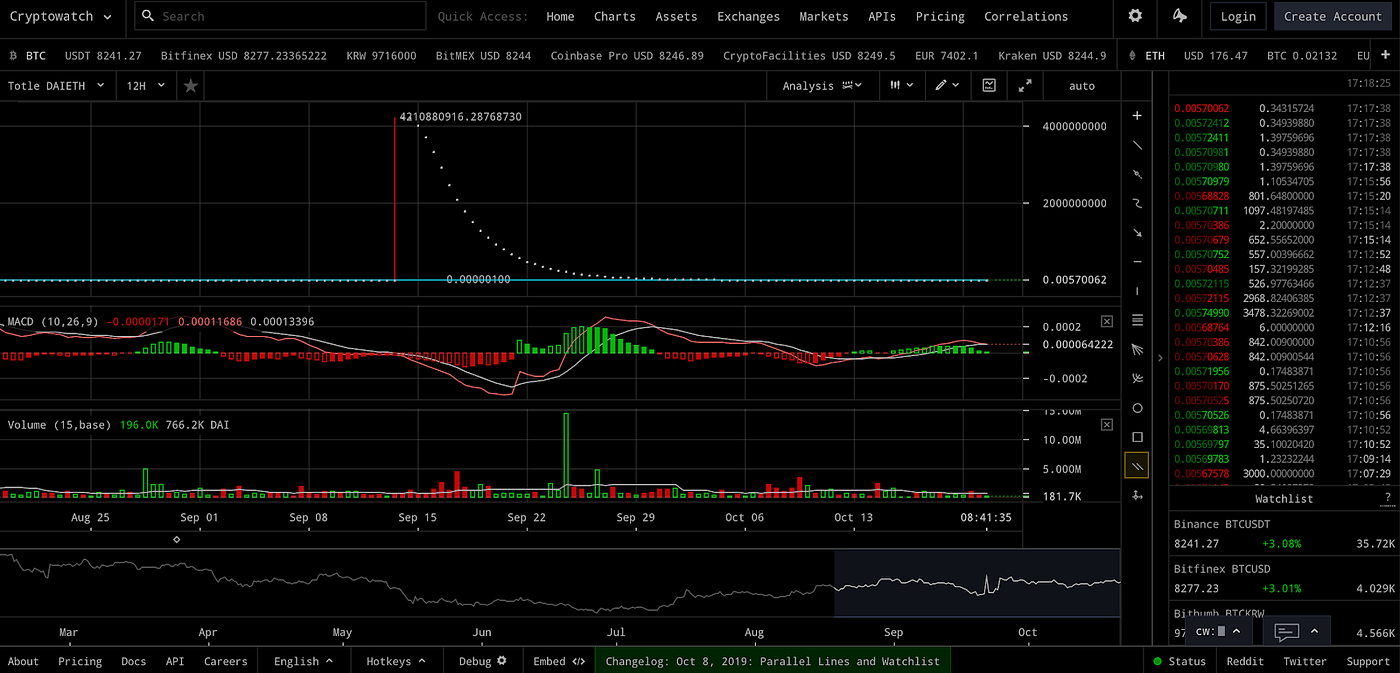Open the Cryptowatch logo menu
This screenshot has width=1400, height=673.
click(59, 16)
